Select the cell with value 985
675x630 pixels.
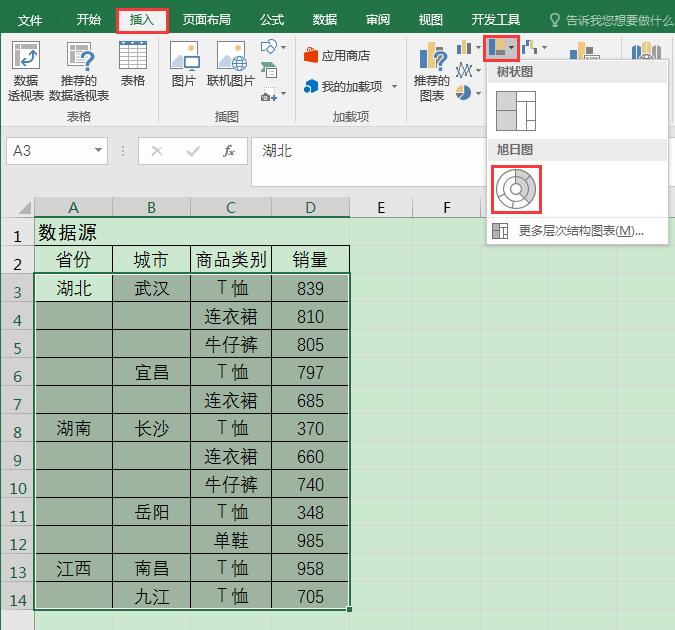coord(310,540)
